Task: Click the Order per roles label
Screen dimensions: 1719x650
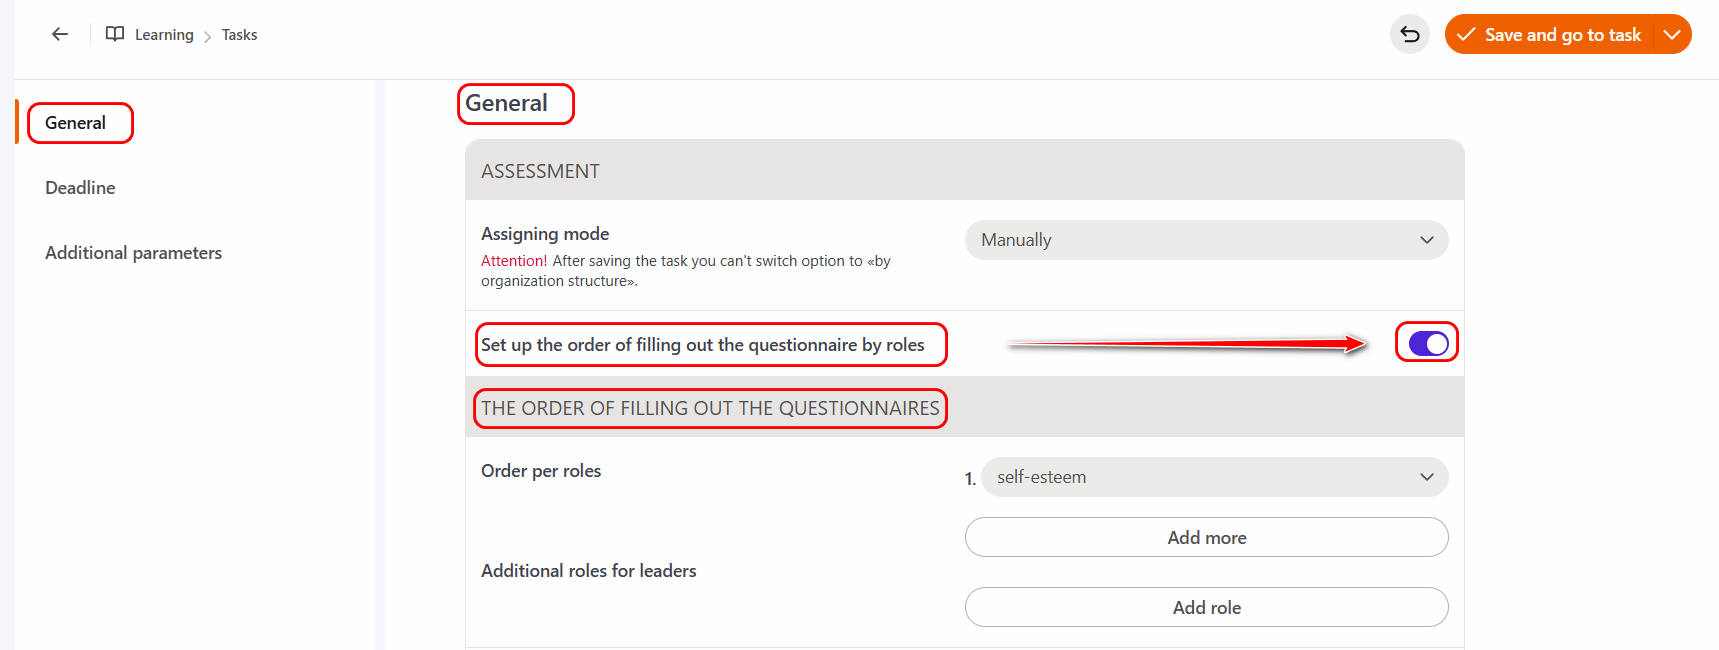Action: [541, 471]
